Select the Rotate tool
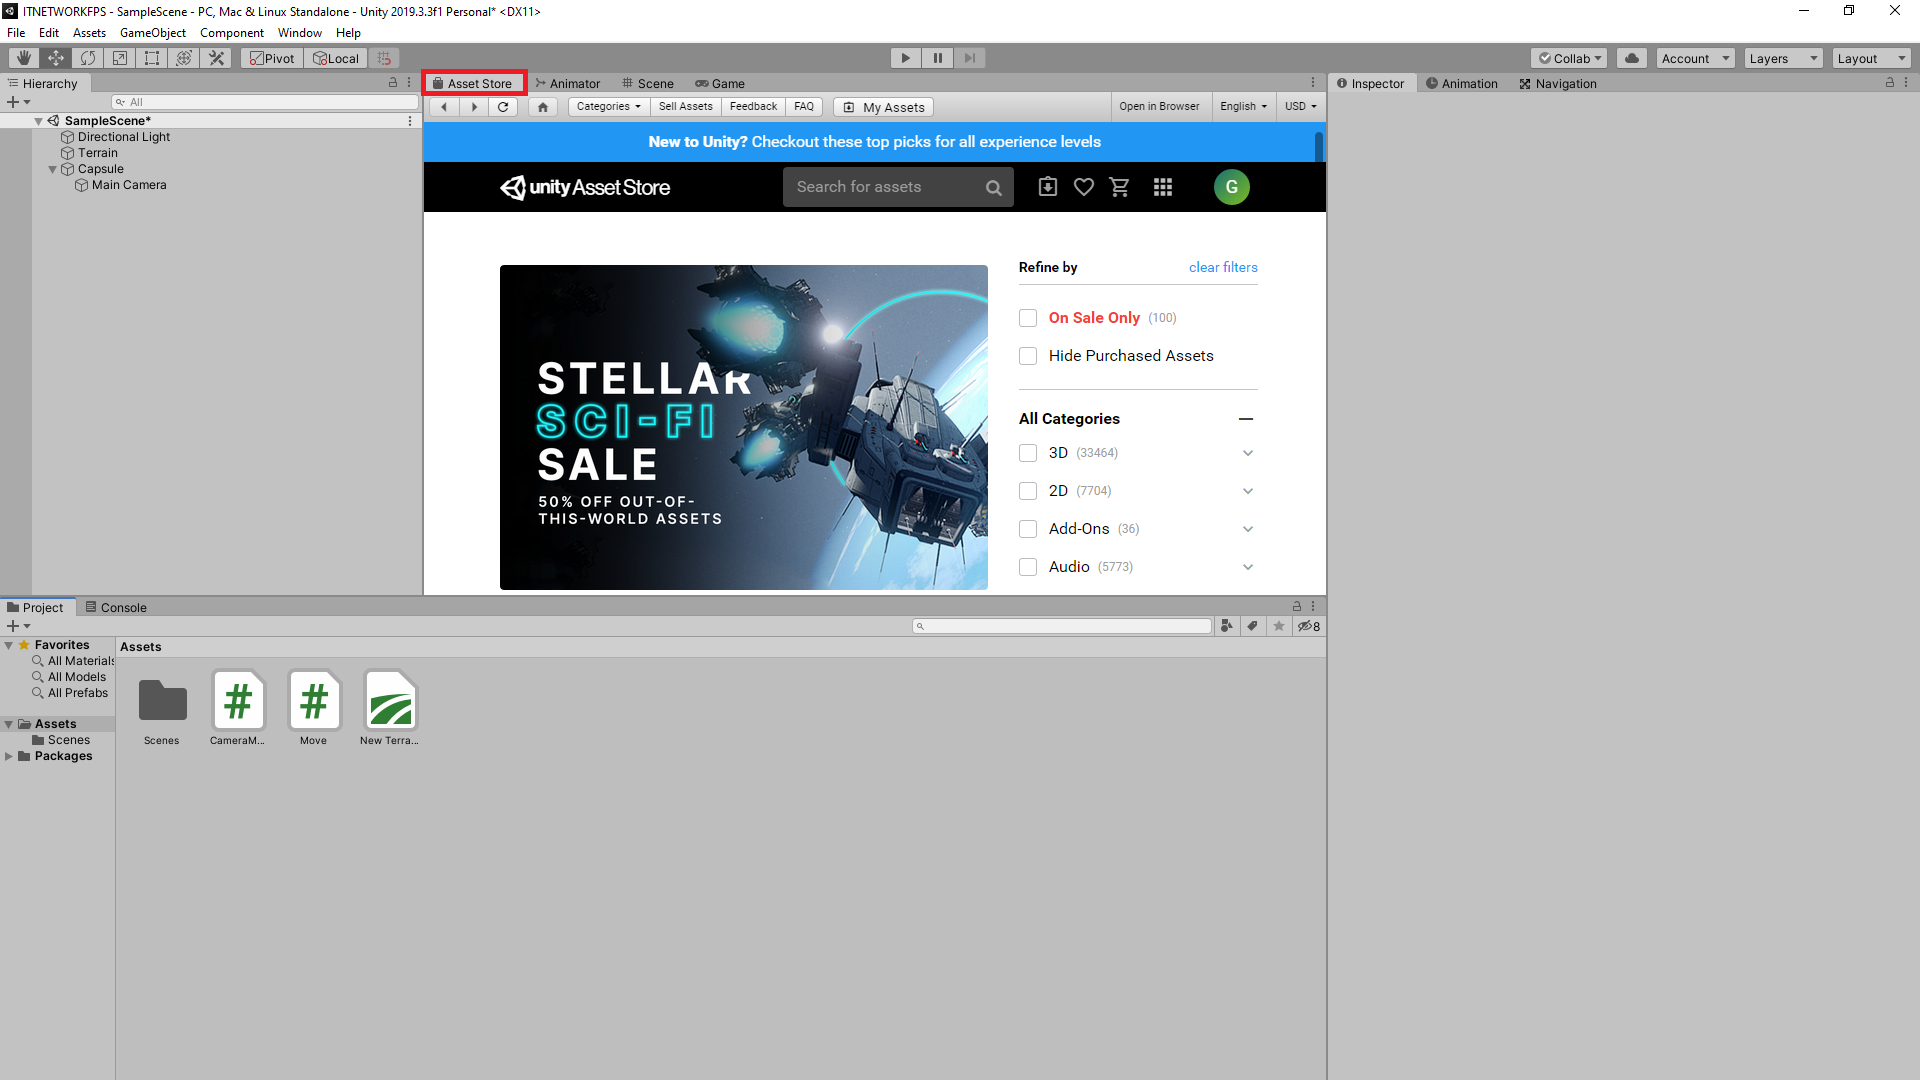The image size is (1920, 1080). [x=88, y=58]
